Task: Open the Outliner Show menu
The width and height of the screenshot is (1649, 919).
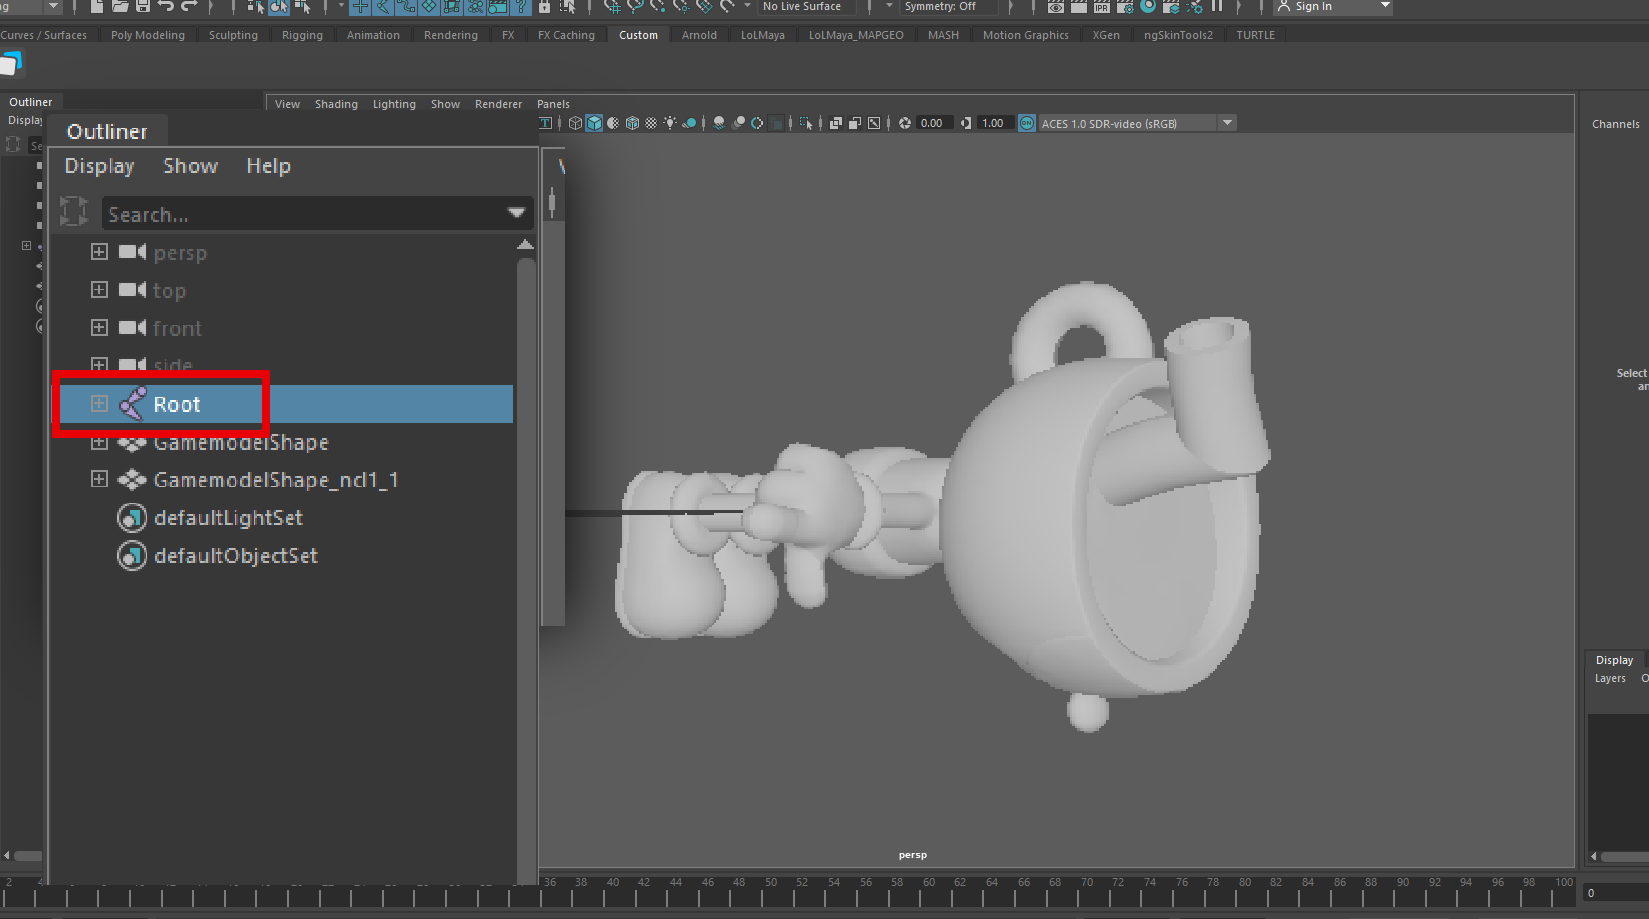Action: (x=190, y=166)
